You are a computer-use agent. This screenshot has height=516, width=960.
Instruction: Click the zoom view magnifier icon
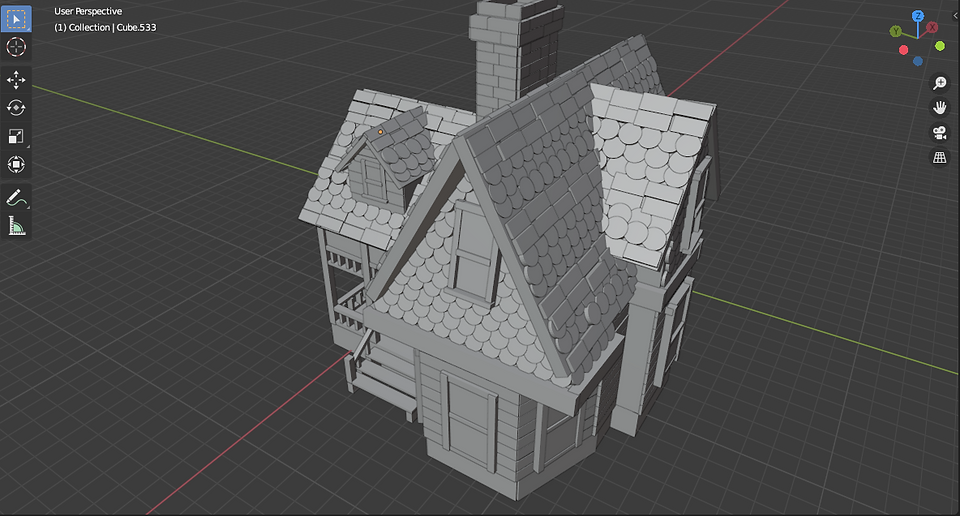pos(939,83)
